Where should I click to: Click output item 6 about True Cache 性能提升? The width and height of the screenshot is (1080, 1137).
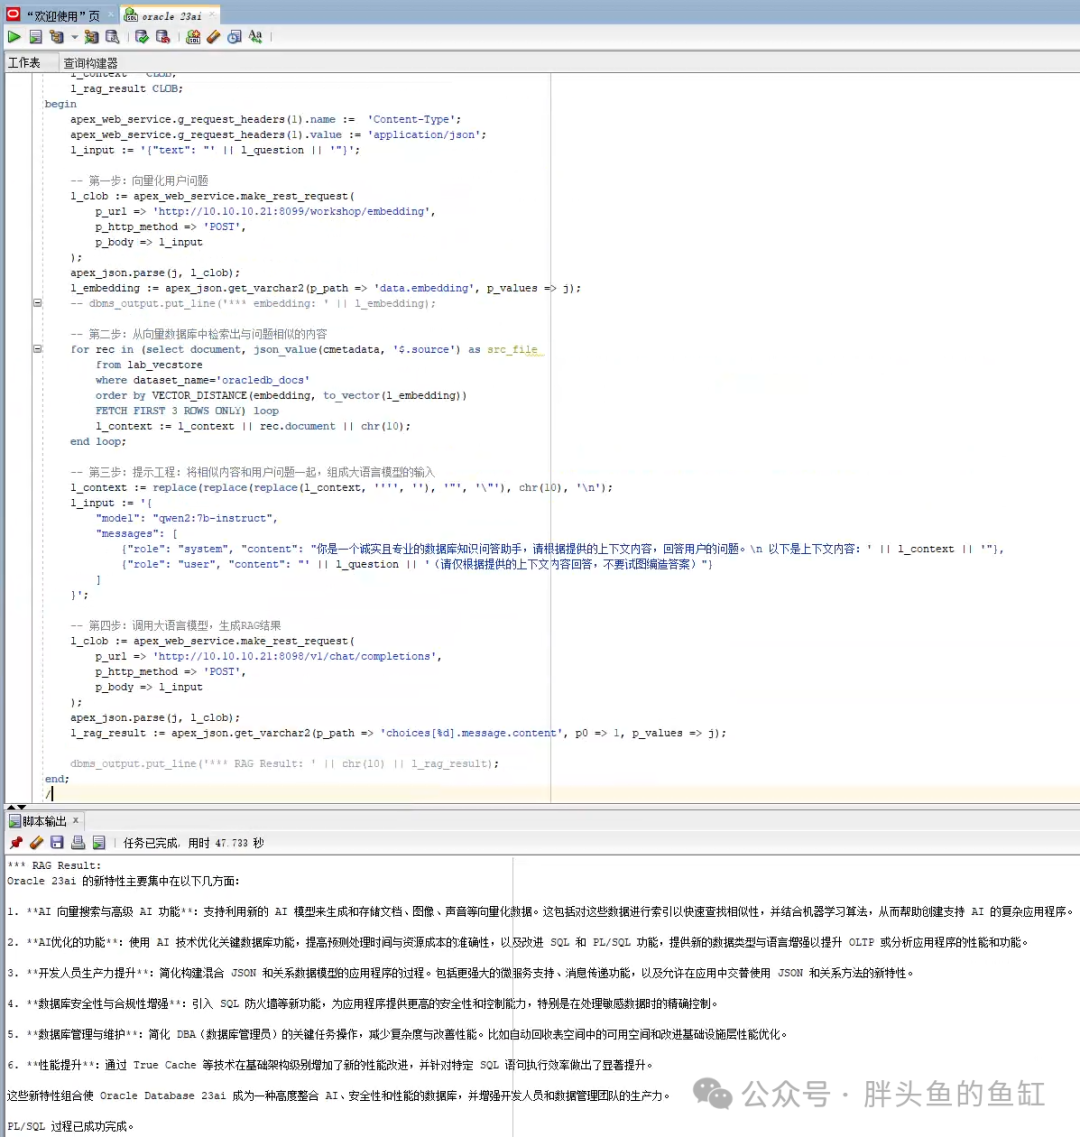pos(331,1065)
